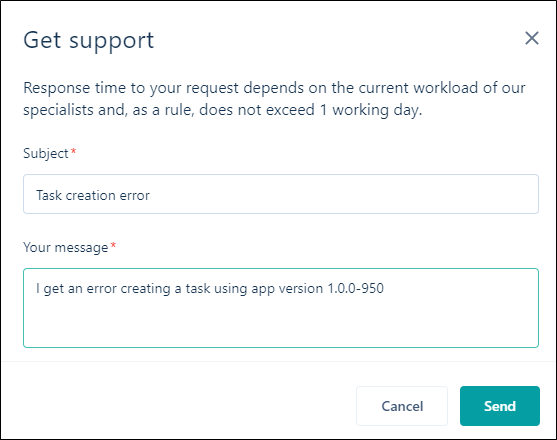Close the Get support dialog with X
The height and width of the screenshot is (440, 557).
pos(532,38)
